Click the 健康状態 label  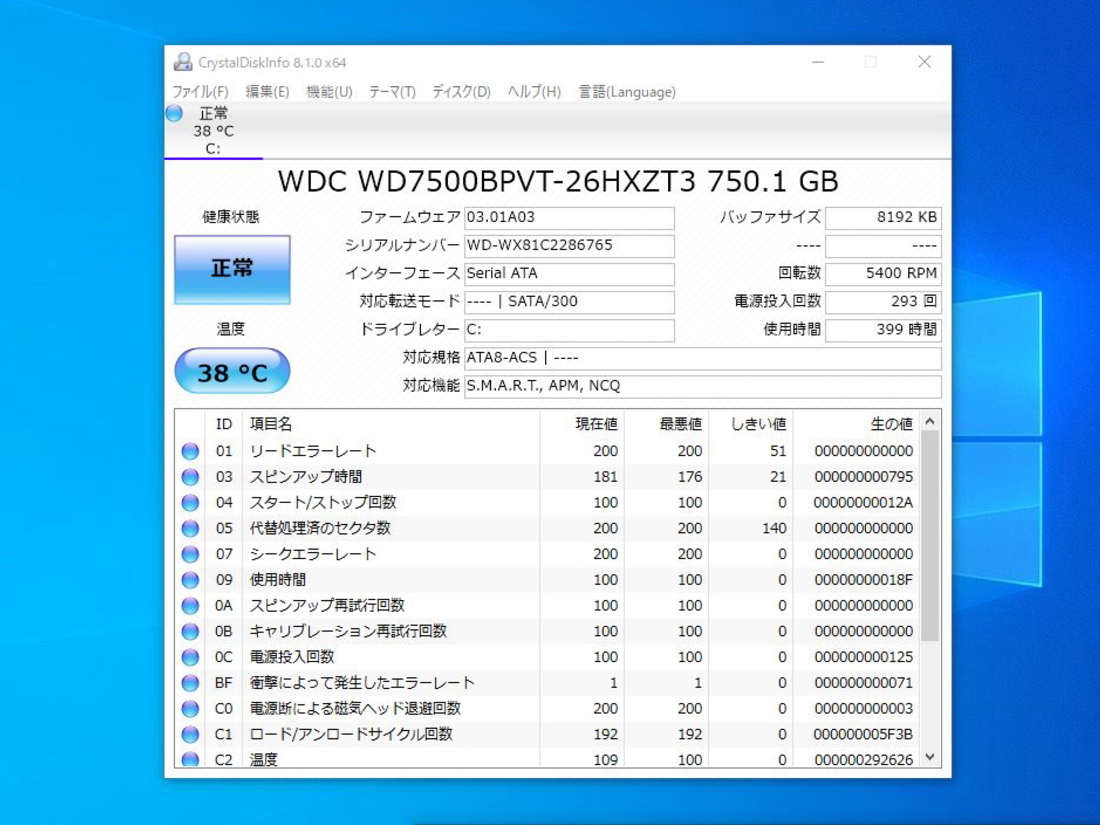231,217
